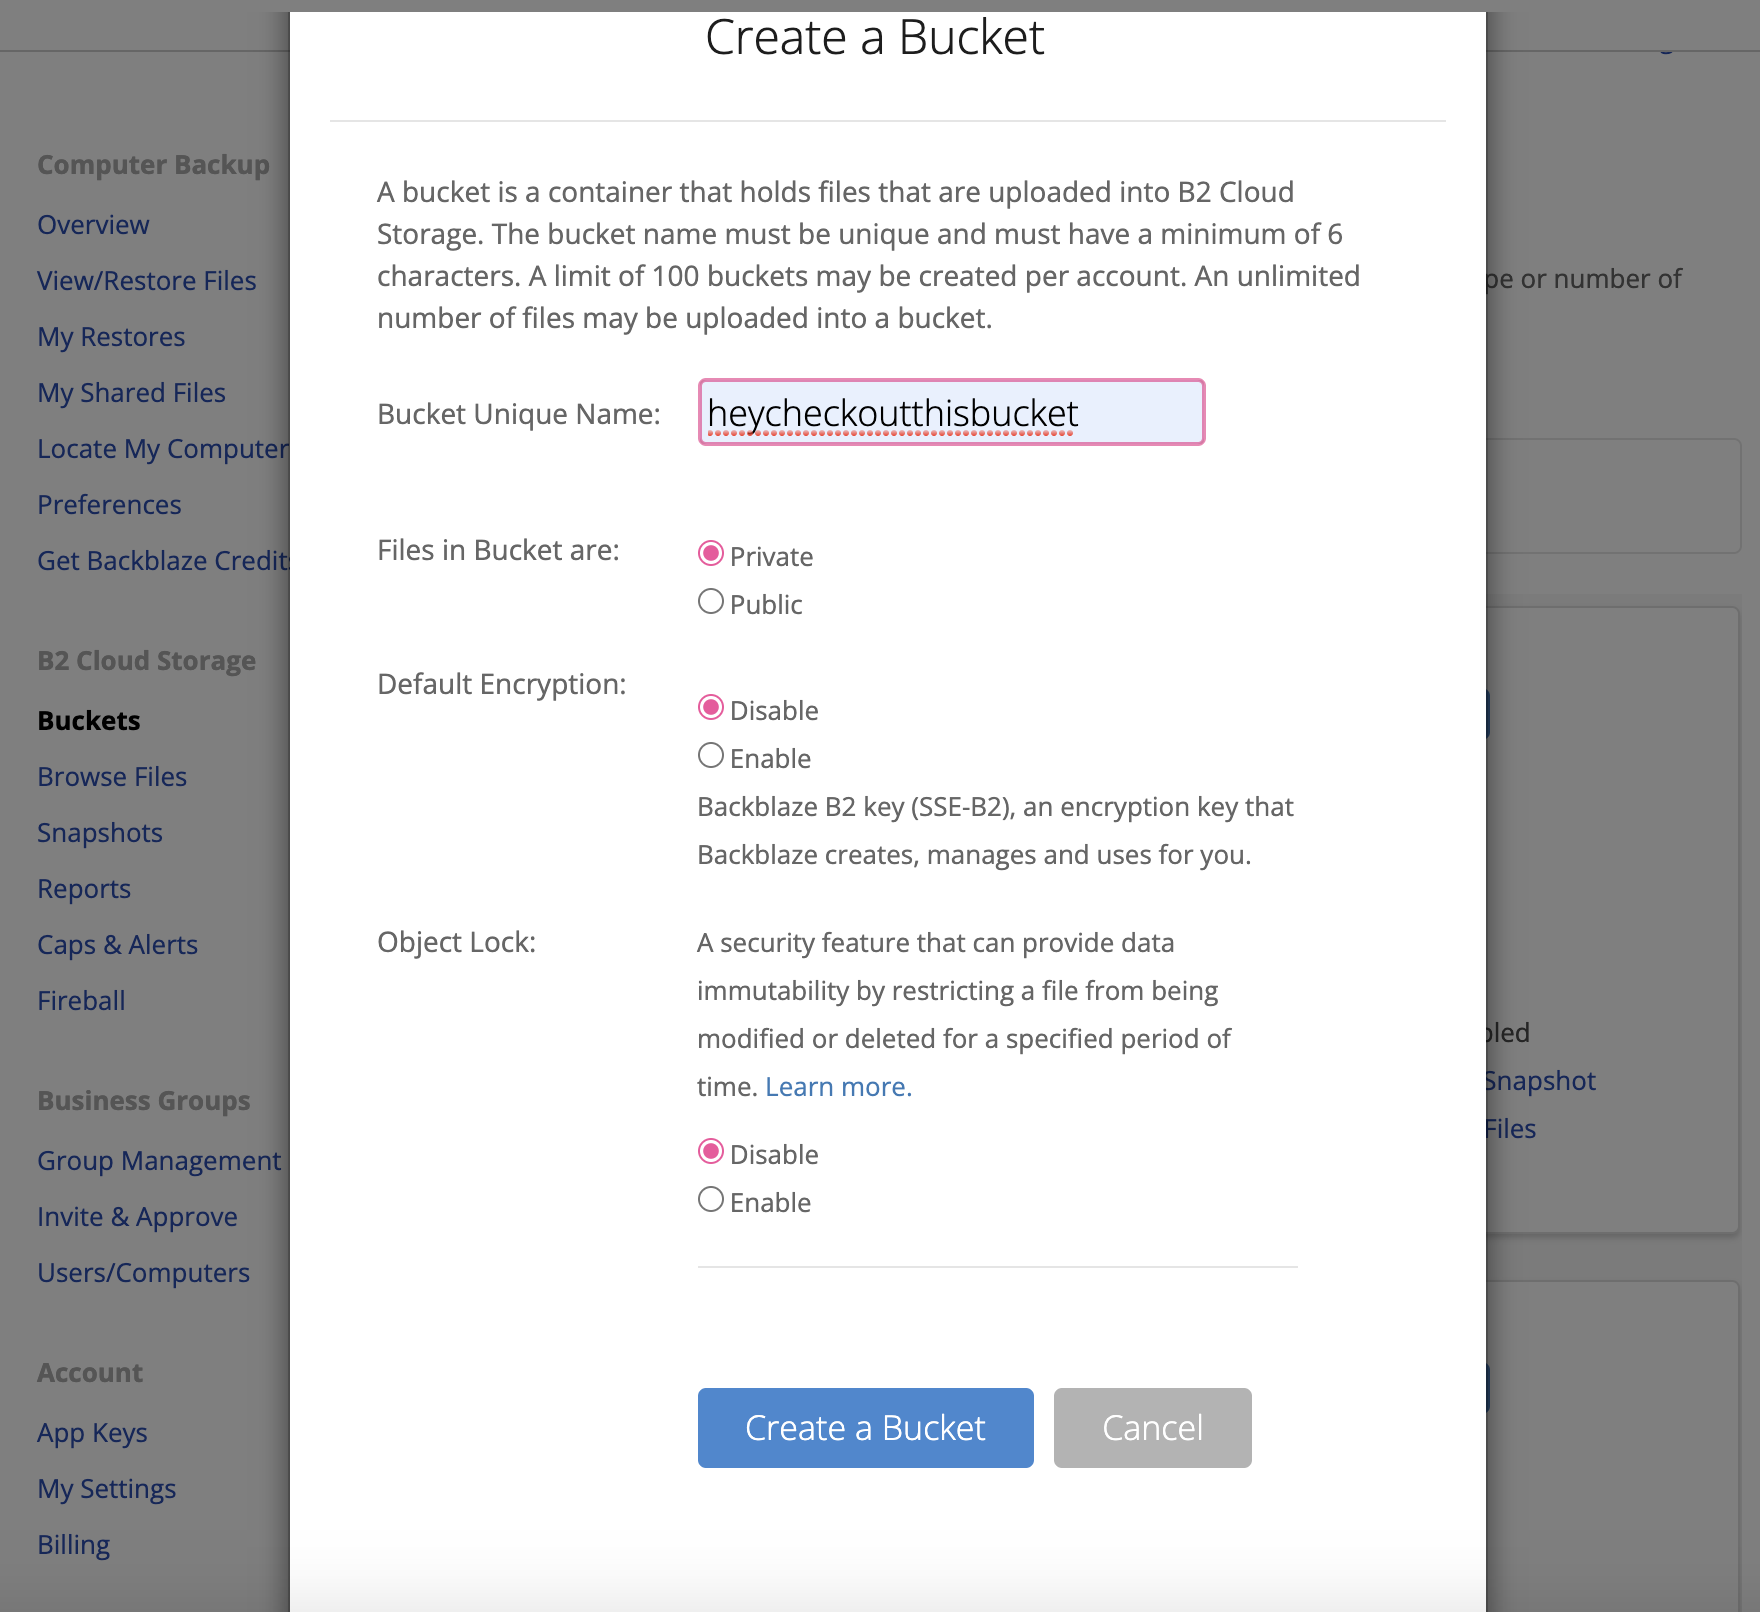
Task: Open Caps & Alerts page
Action: pyautogui.click(x=117, y=945)
